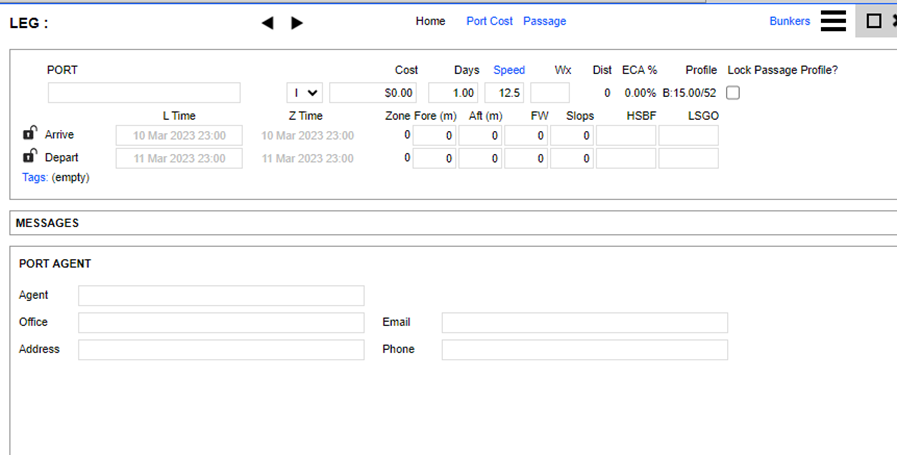The width and height of the screenshot is (897, 455).
Task: Open the Passage tab
Action: (x=544, y=21)
